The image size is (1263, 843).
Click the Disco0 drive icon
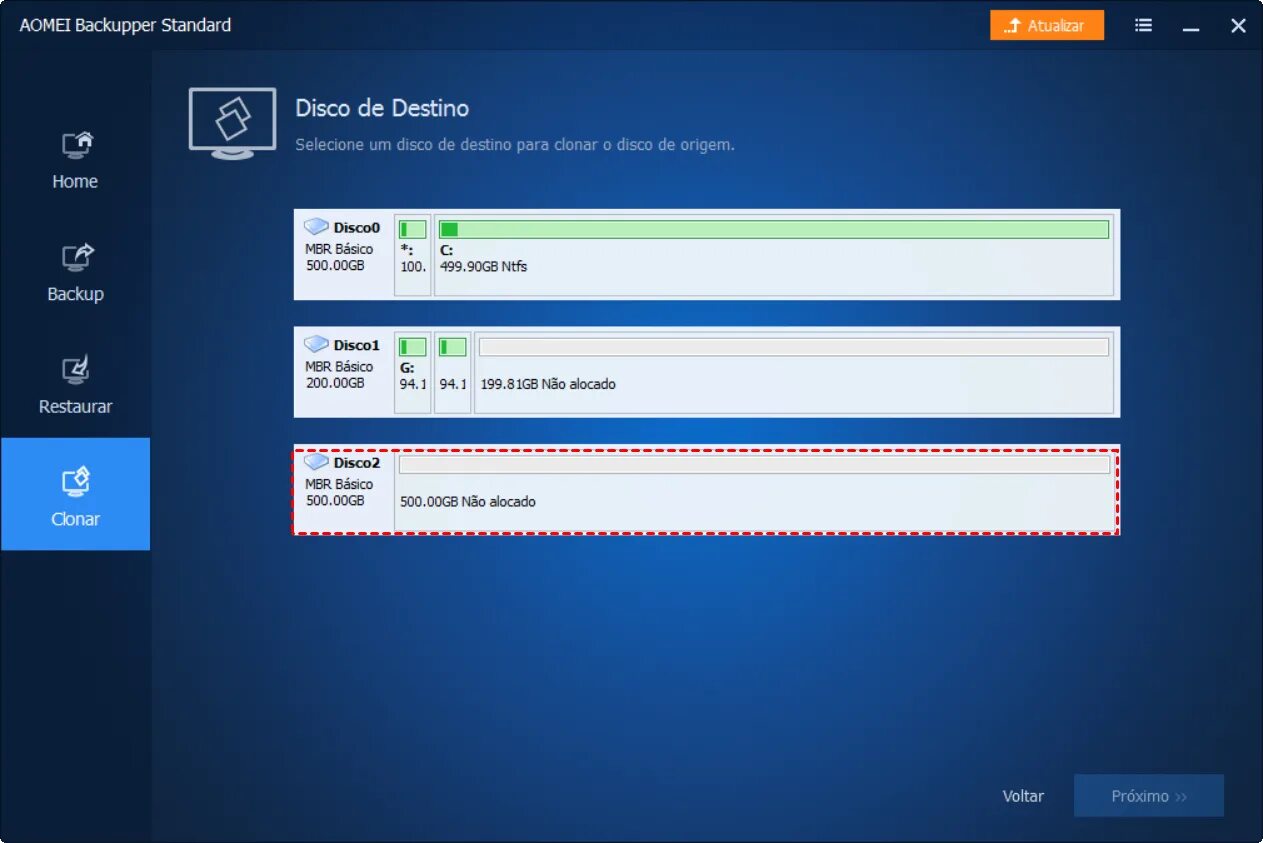[316, 227]
